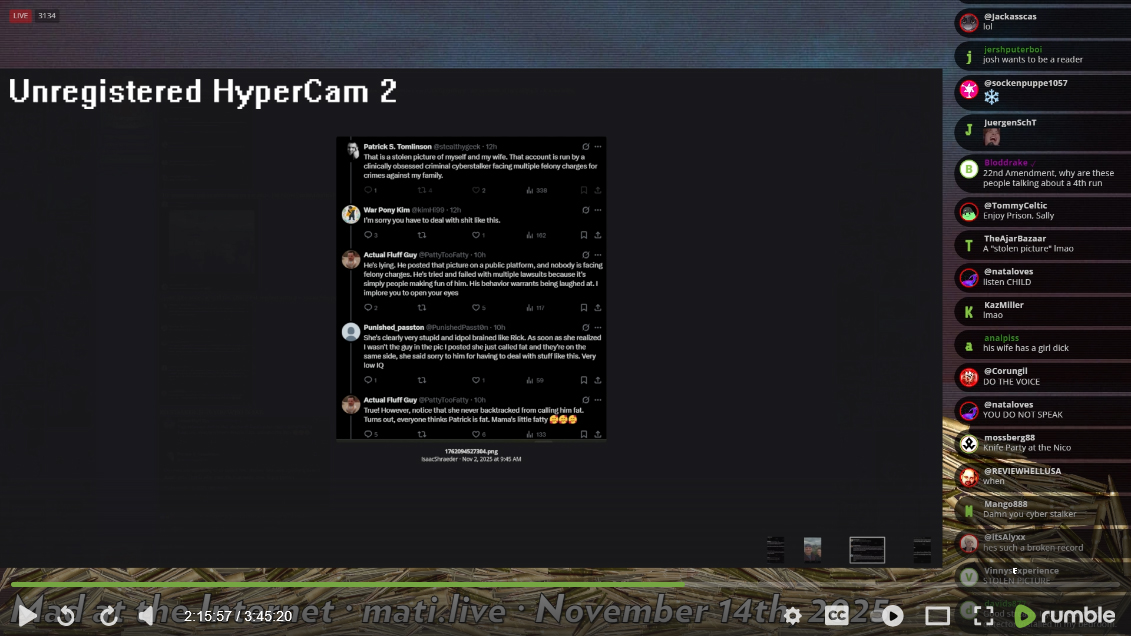
Task: Open @Corungil chat avatar
Action: click(x=969, y=377)
